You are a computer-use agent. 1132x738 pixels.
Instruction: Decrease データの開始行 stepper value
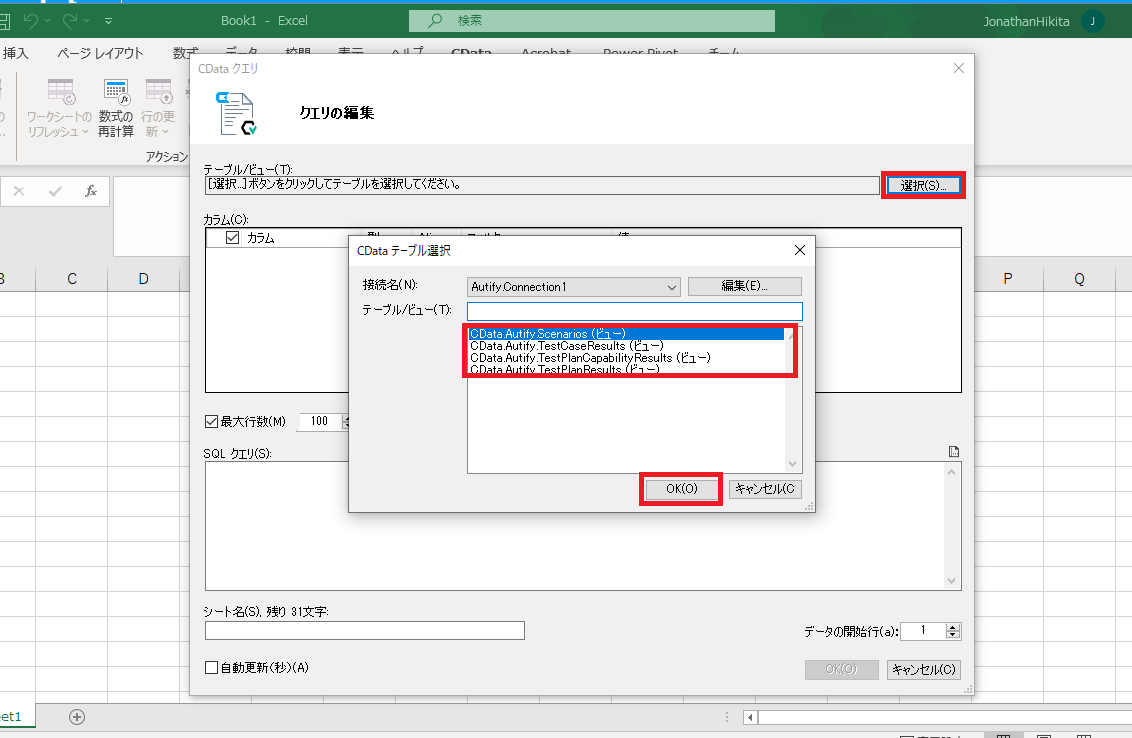(x=953, y=635)
